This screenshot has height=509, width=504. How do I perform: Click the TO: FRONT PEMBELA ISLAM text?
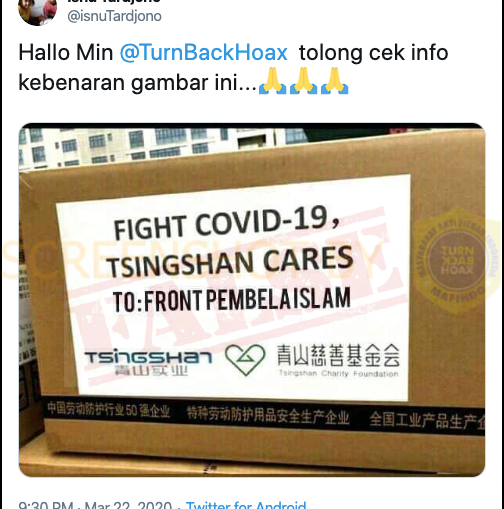(232, 299)
